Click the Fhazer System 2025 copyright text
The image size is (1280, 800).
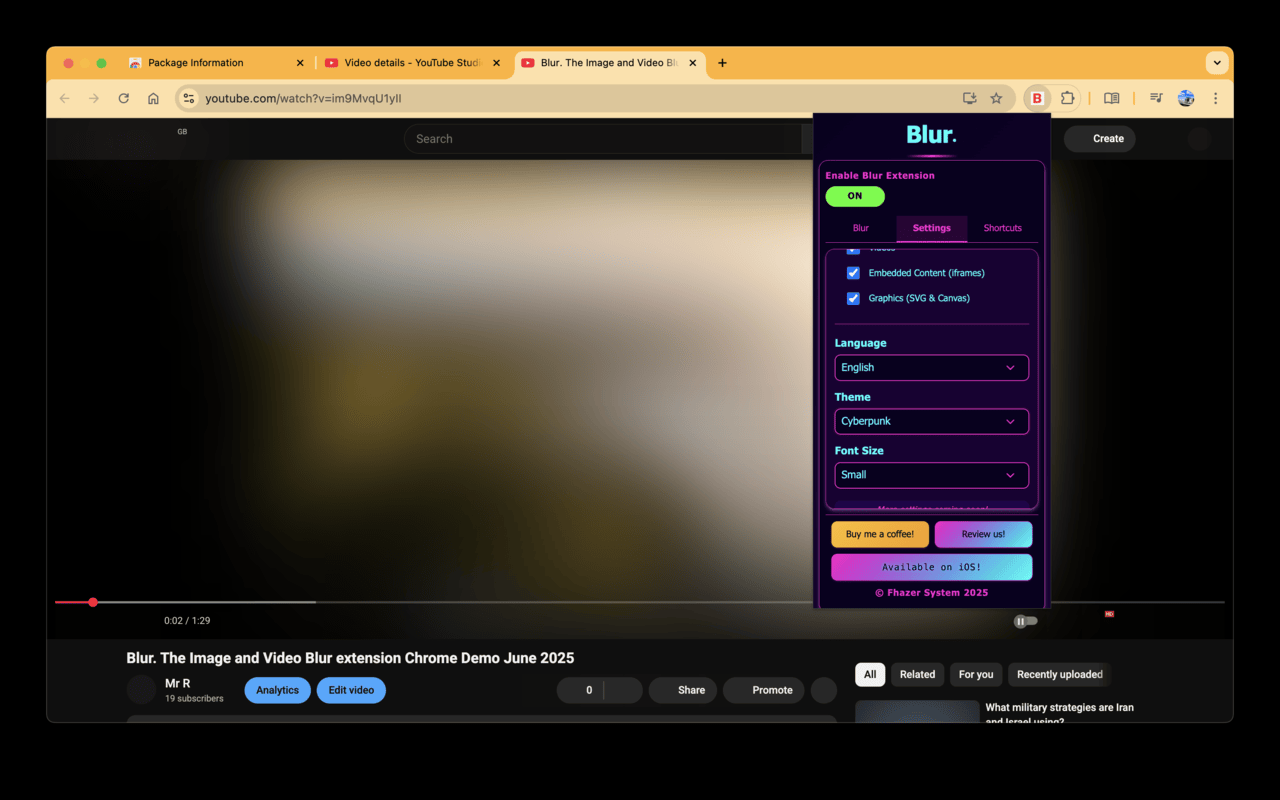932,592
